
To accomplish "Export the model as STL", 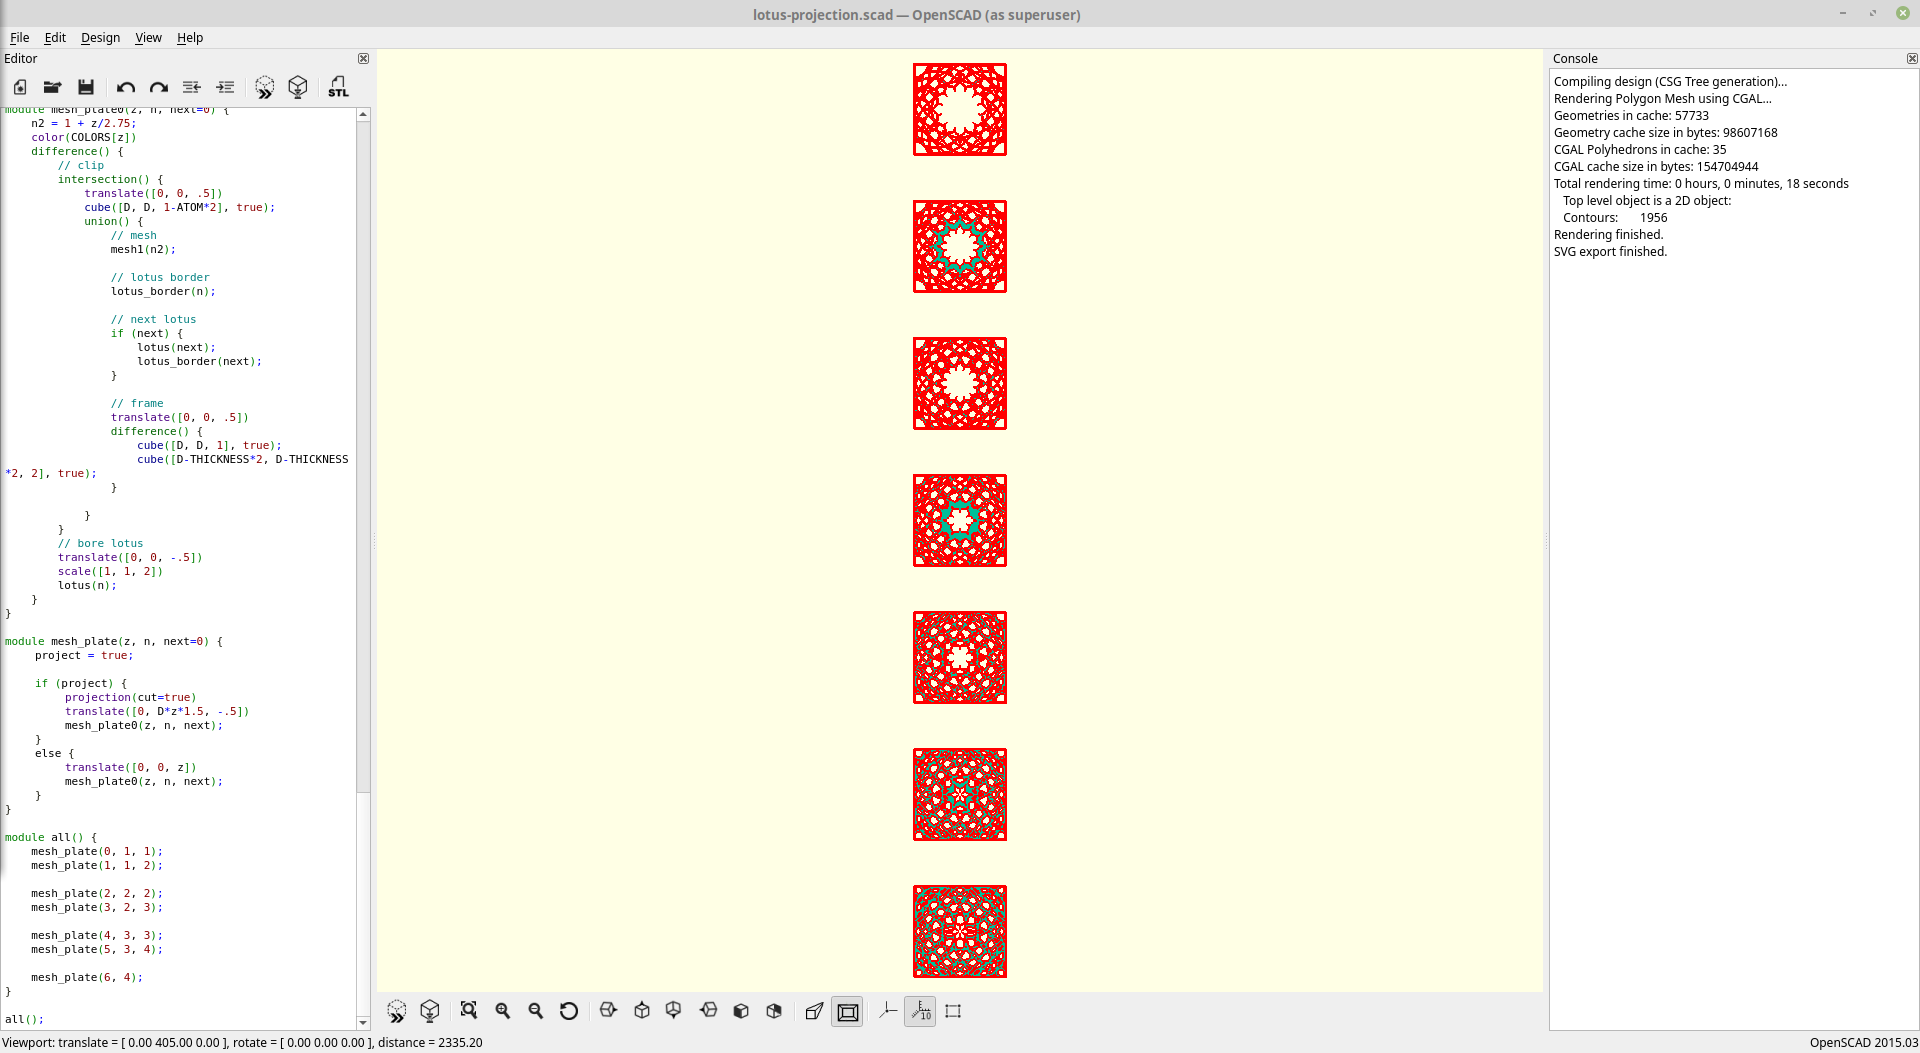I will pos(338,87).
